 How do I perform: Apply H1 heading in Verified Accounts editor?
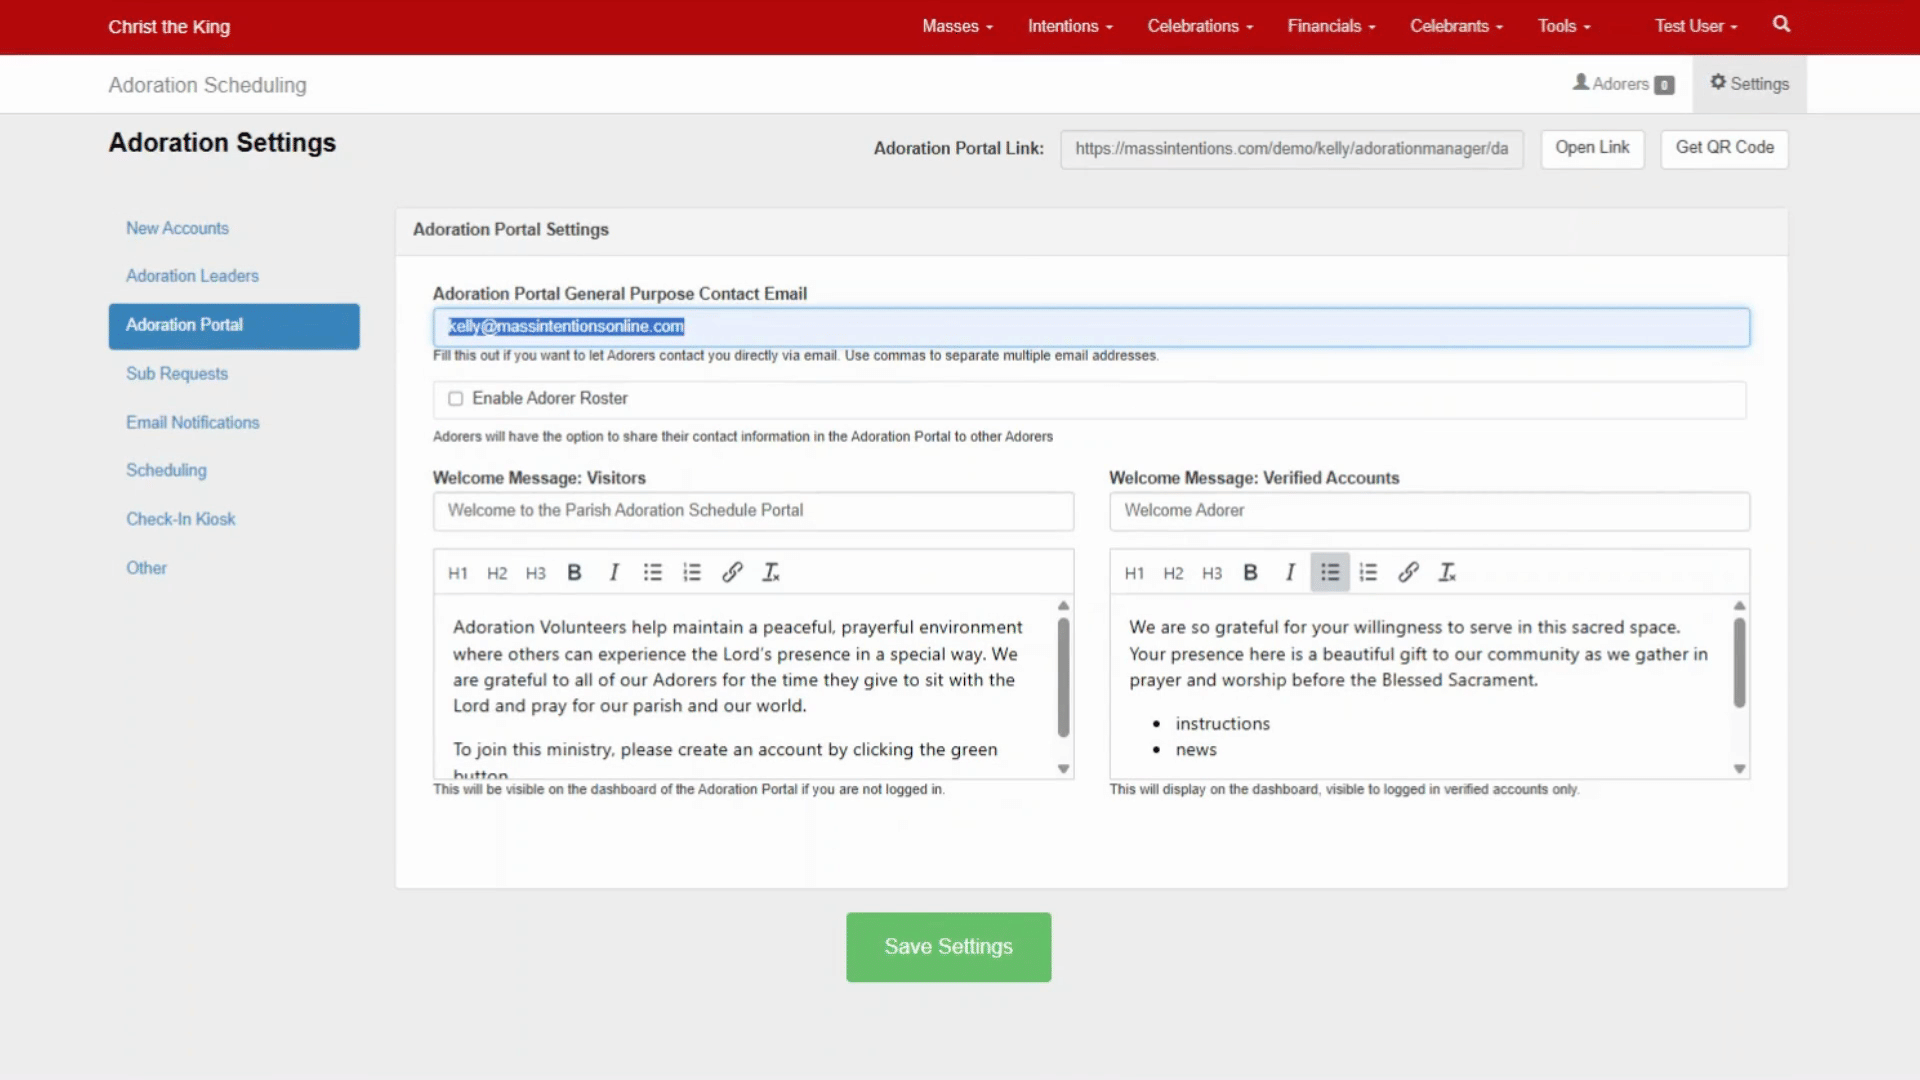(x=1134, y=573)
